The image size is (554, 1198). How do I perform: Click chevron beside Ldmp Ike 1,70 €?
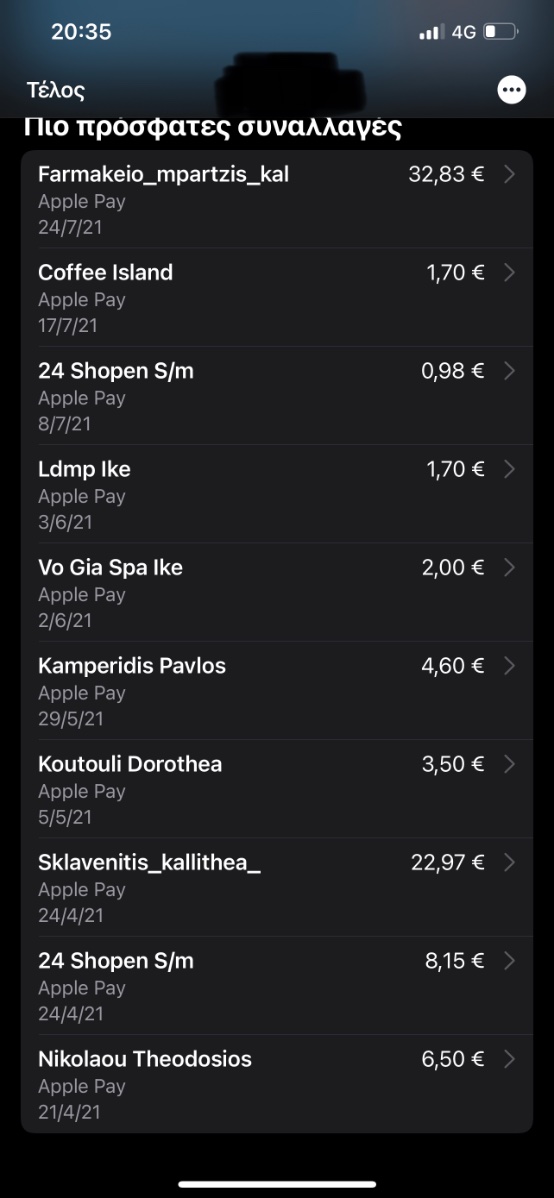510,469
